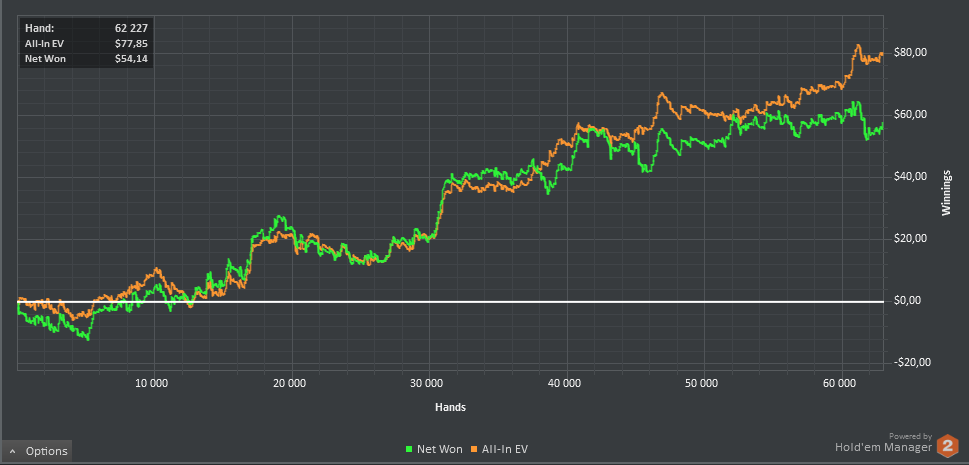Click the Hand value 62 227
The image size is (969, 465).
131,28
